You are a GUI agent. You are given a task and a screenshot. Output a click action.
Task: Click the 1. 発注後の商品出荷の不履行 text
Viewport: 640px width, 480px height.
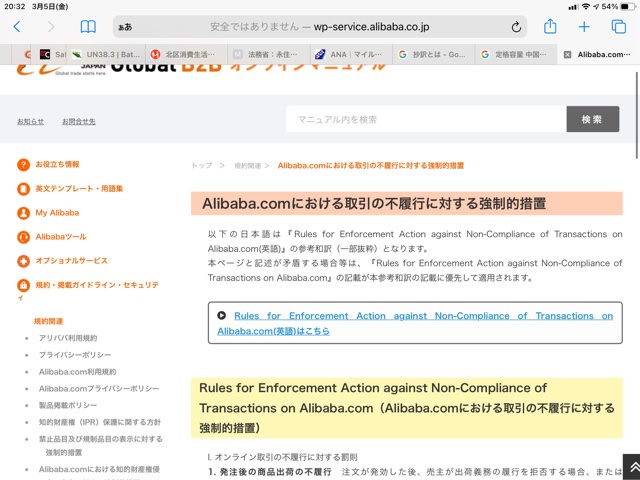(x=270, y=472)
